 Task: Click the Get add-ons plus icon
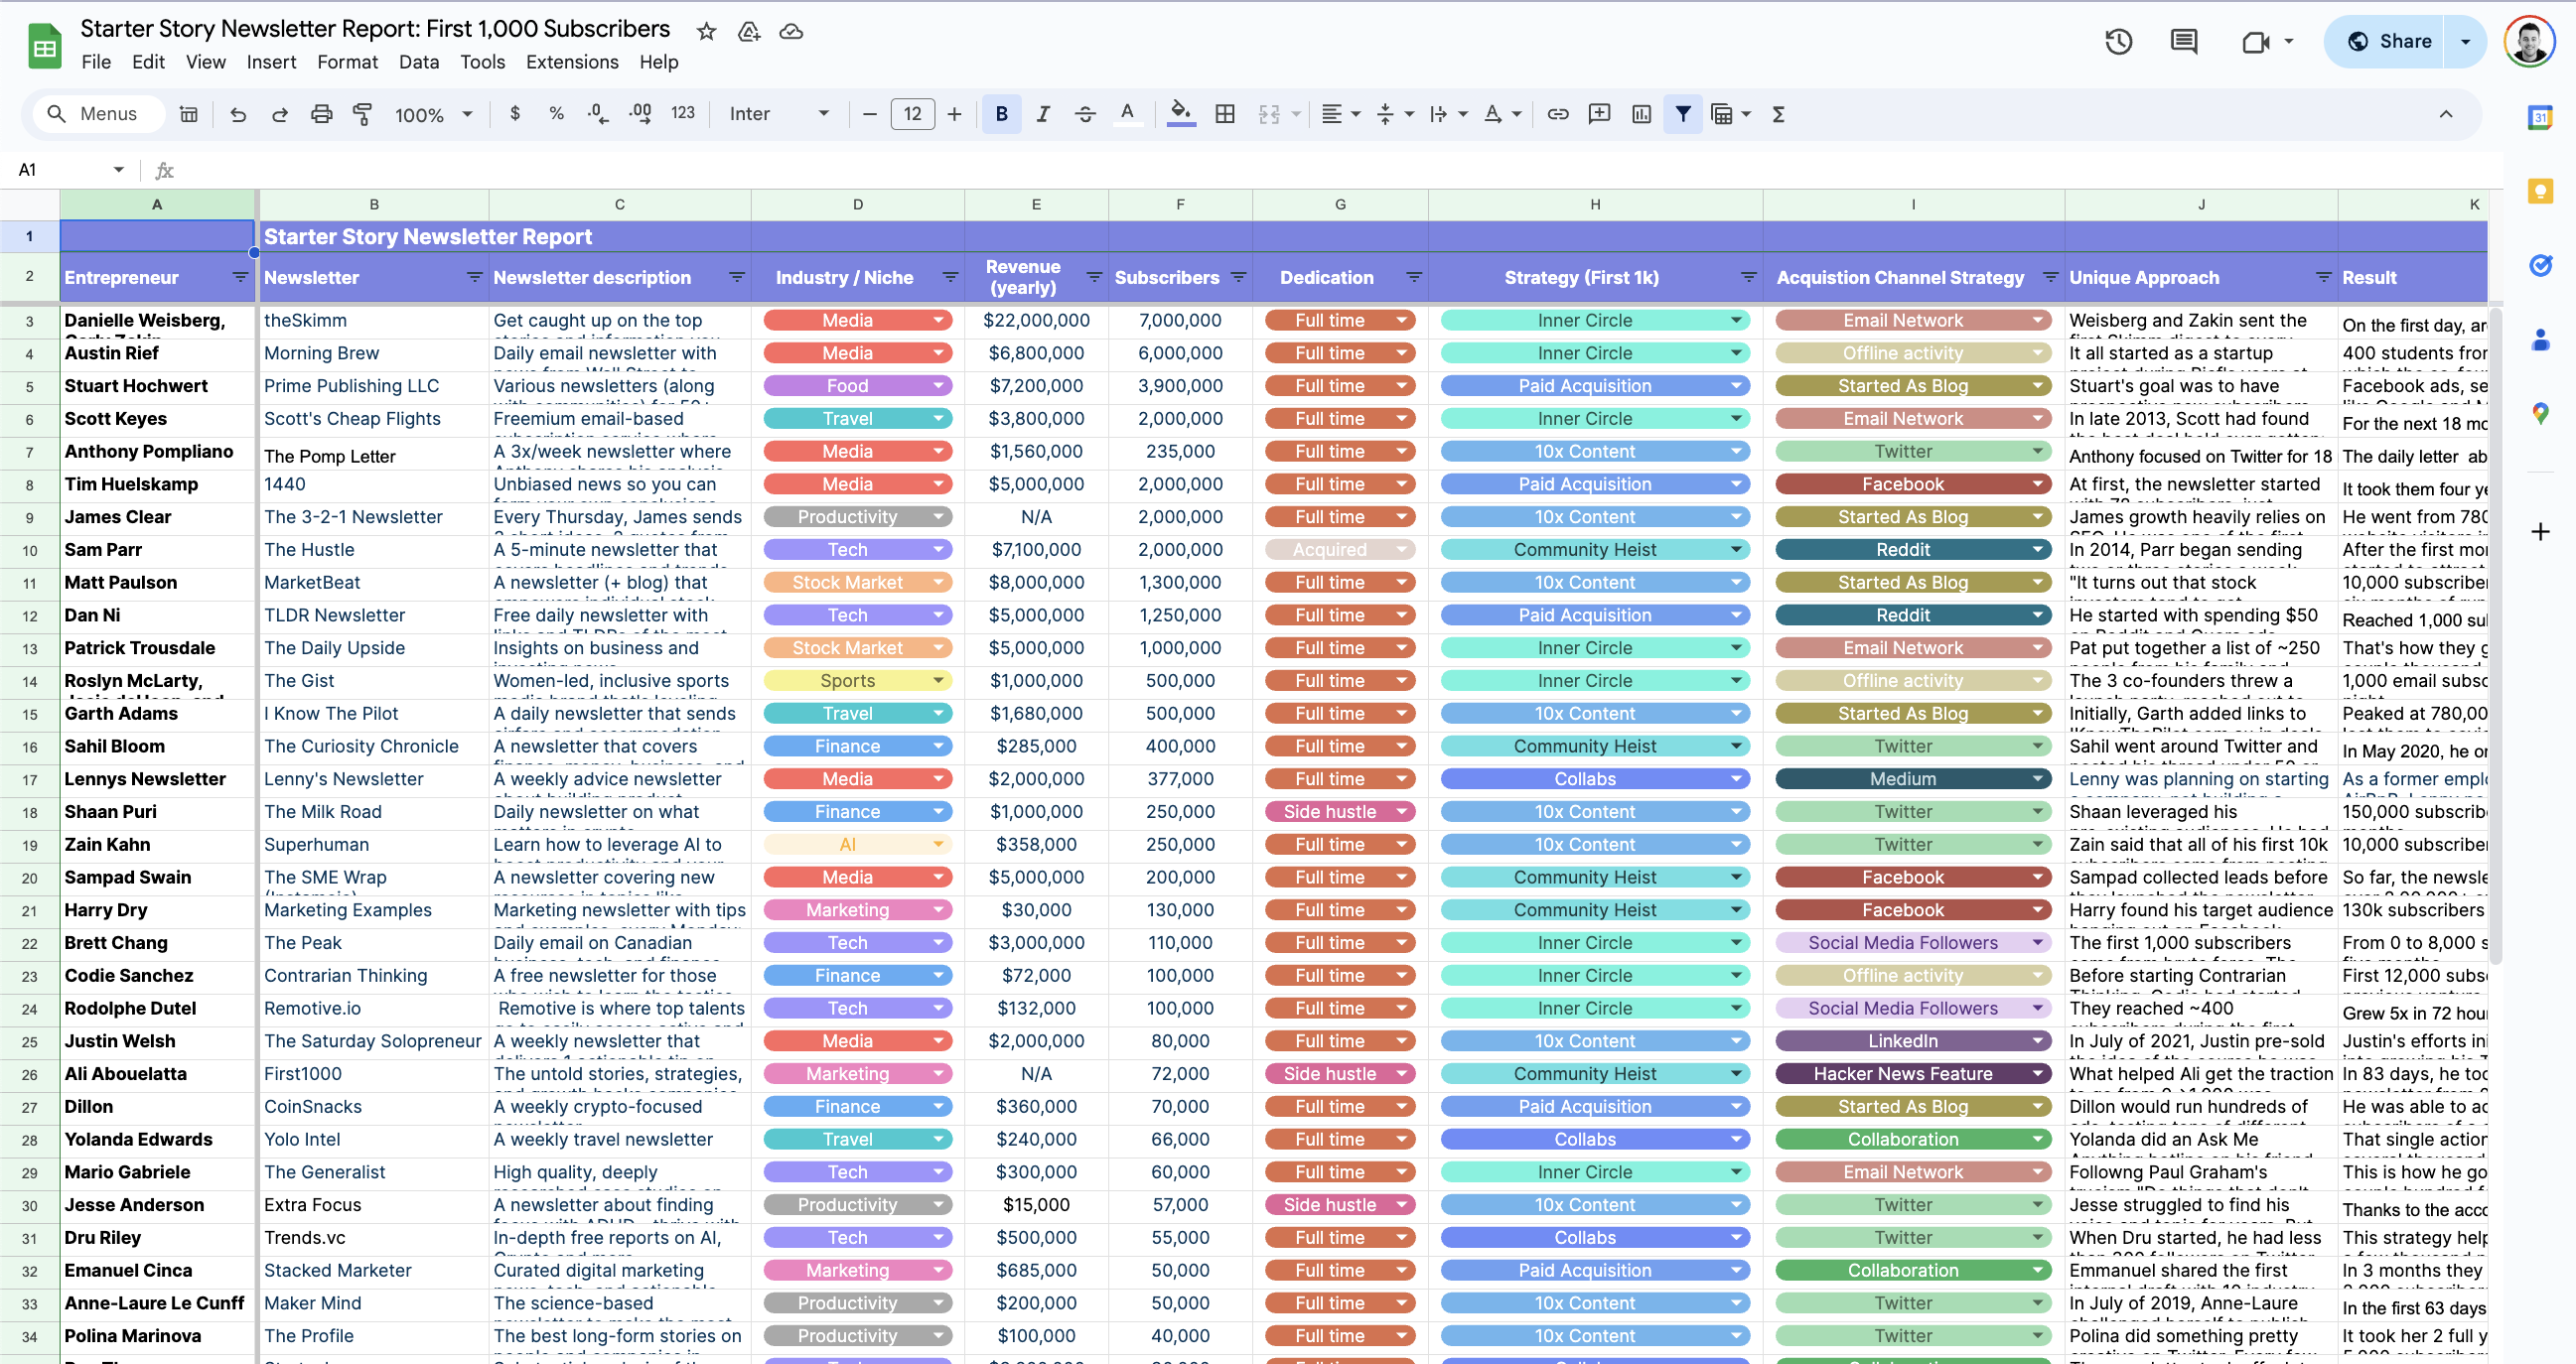tap(2540, 531)
